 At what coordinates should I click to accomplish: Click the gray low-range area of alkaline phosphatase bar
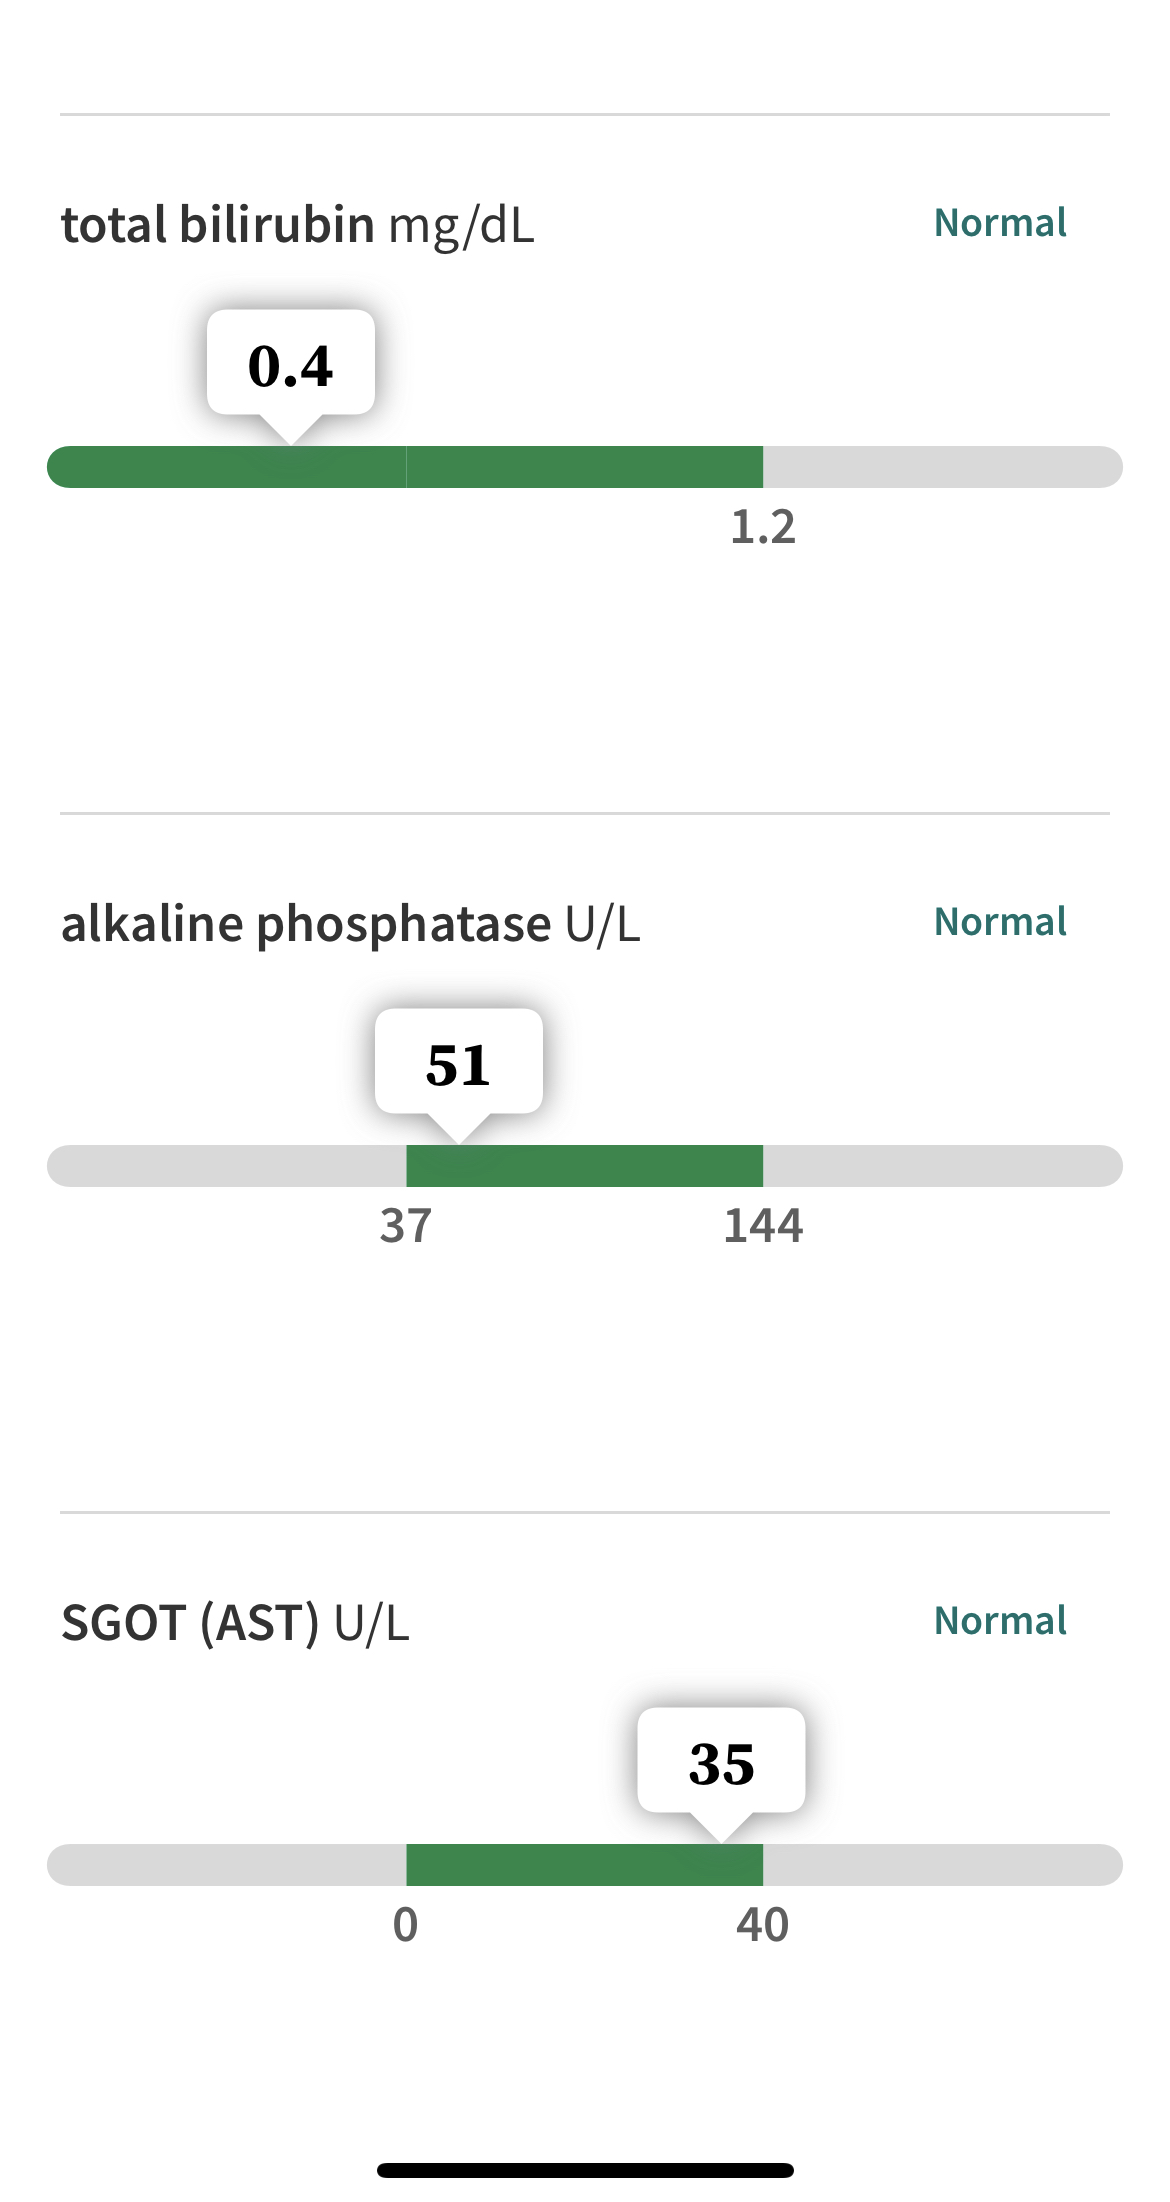tap(226, 1166)
